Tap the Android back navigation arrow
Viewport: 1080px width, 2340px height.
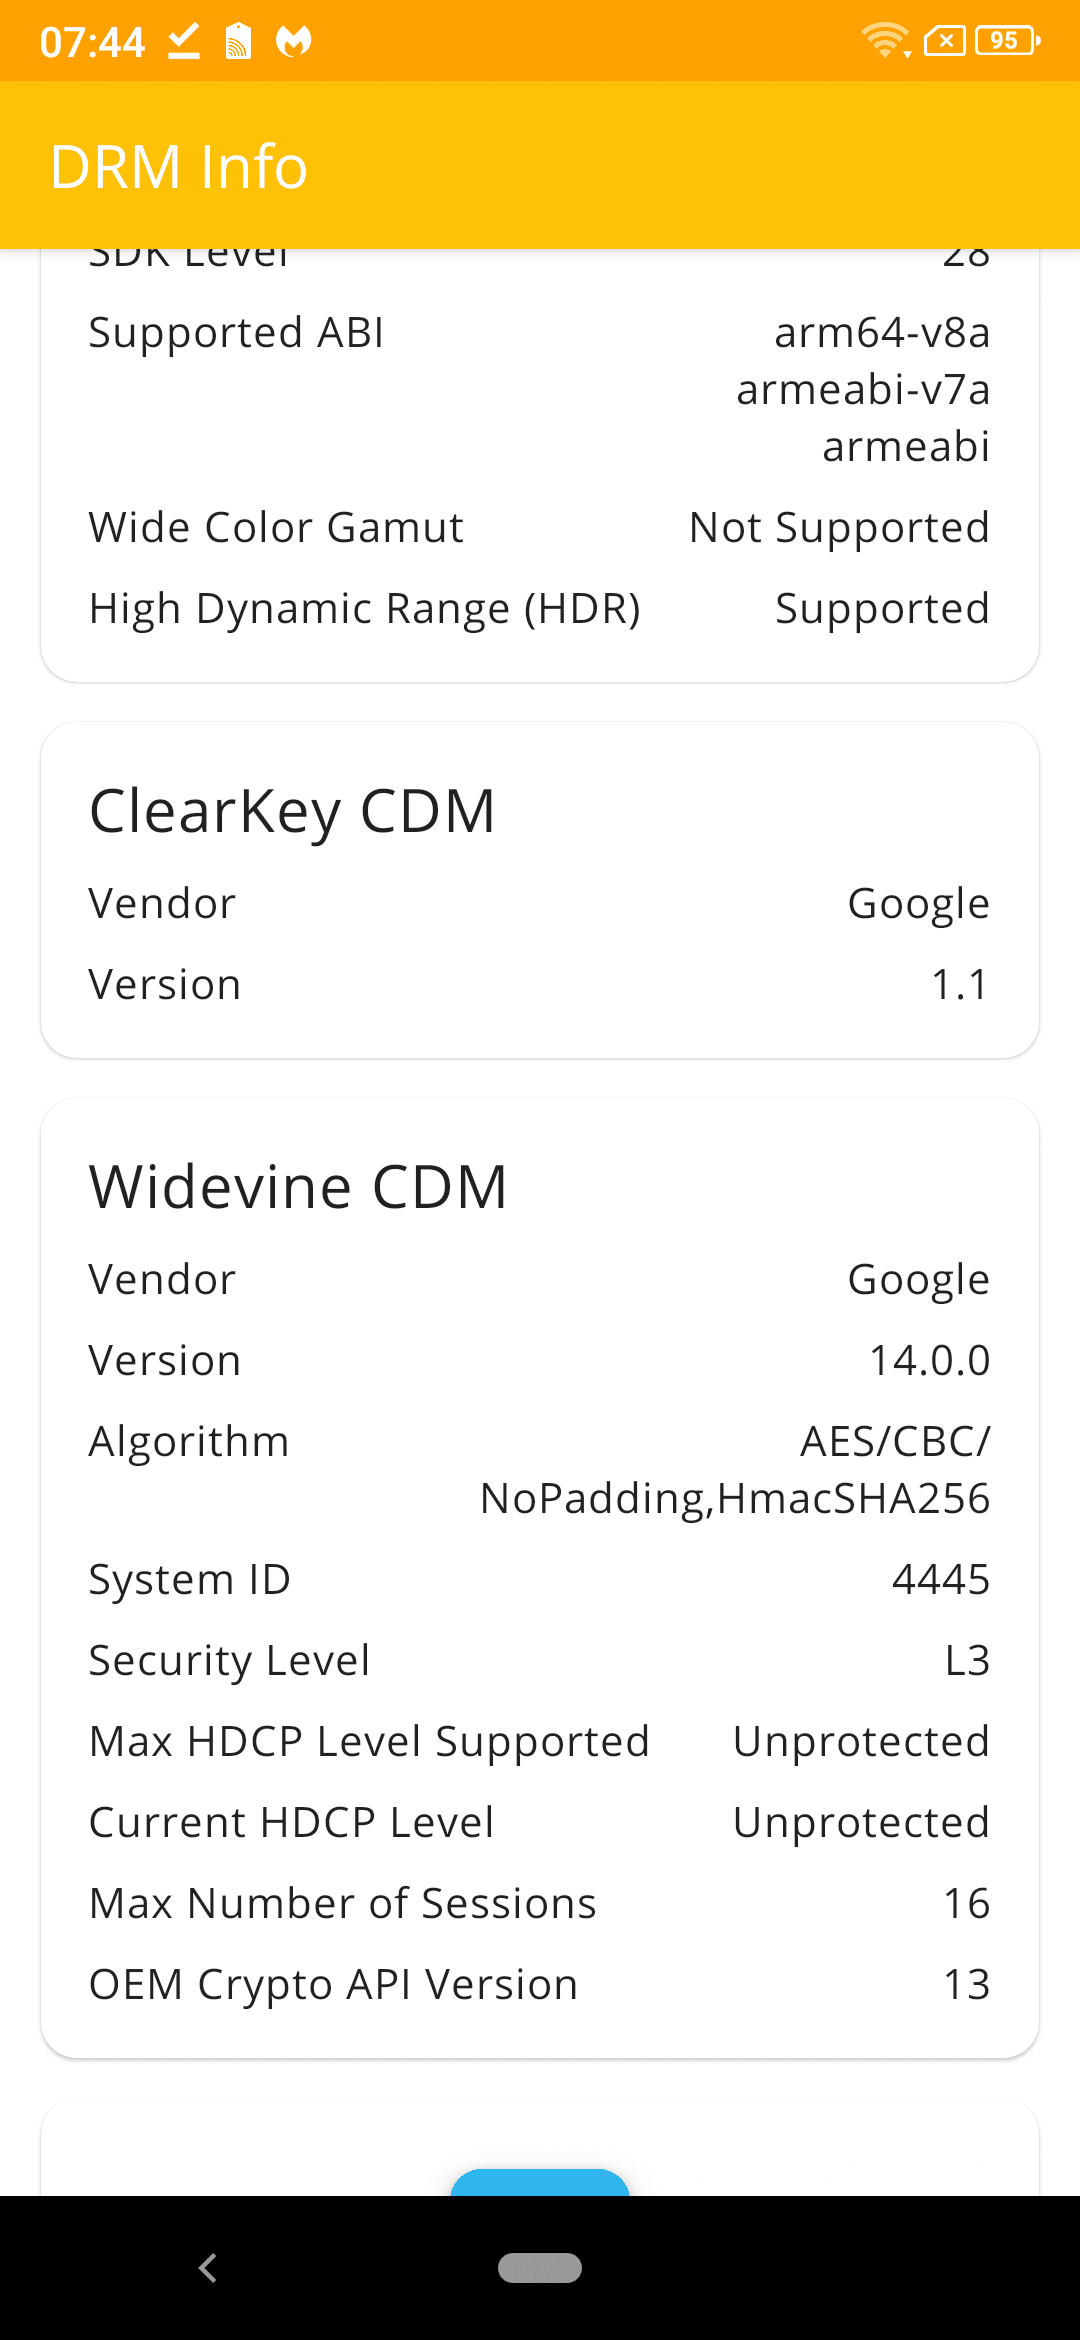pos(208,2268)
